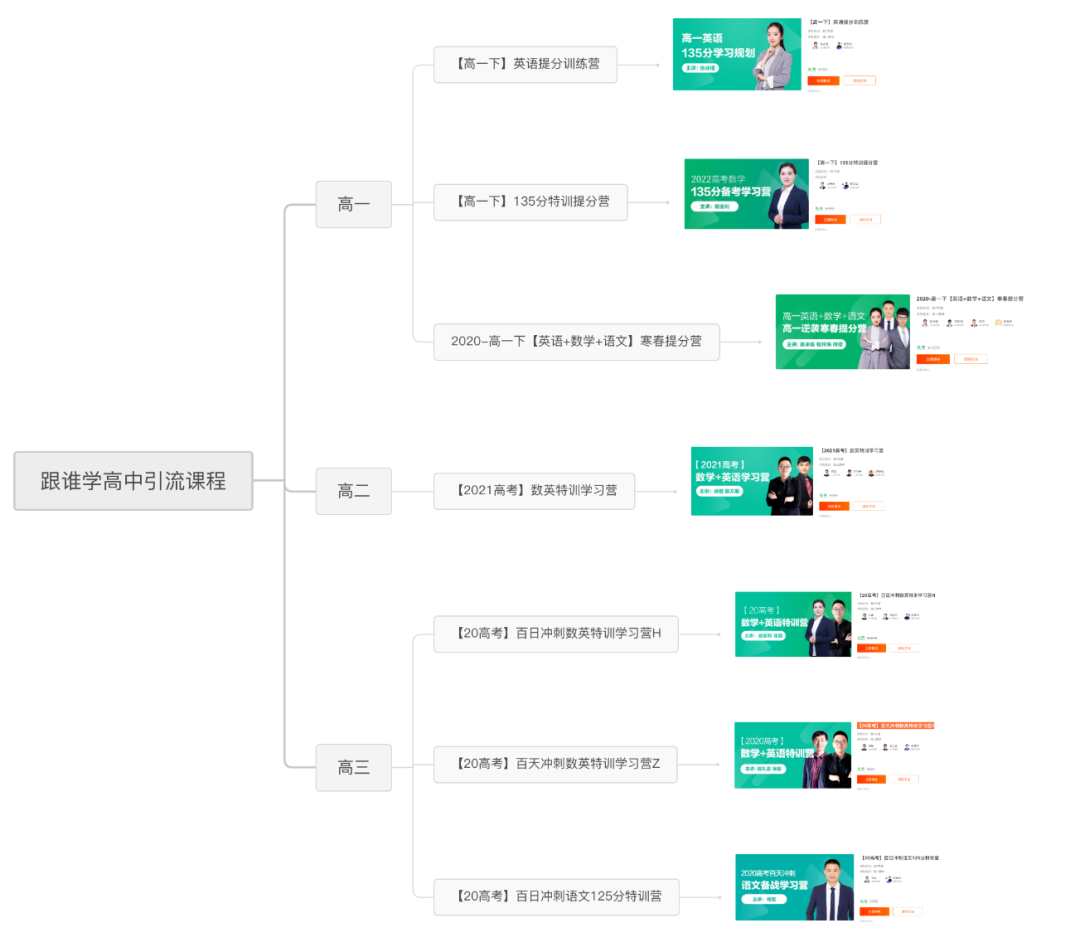The height and width of the screenshot is (952, 1080).
Task: Click node 百日冲刺数英特训学习营H
Action: click(x=556, y=634)
